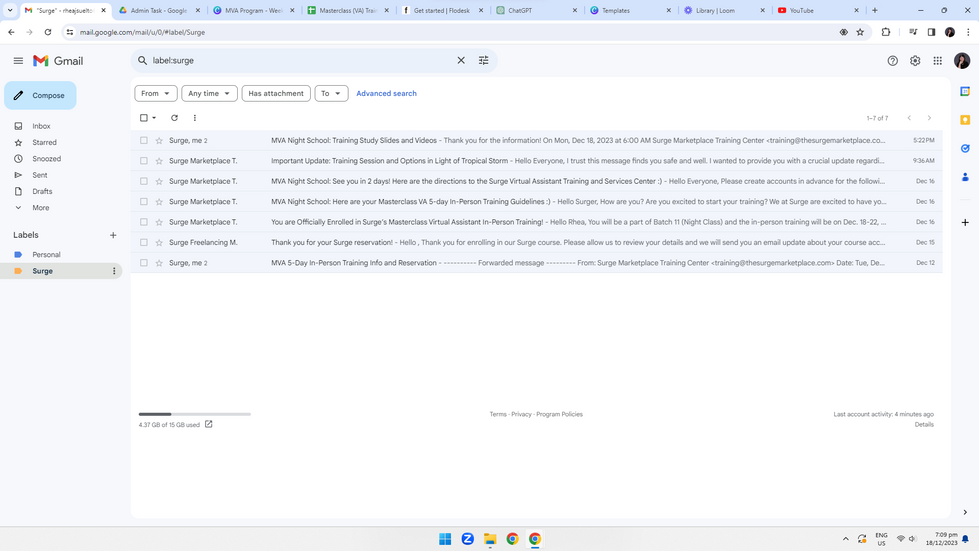Open the From filter dropdown
Image resolution: width=979 pixels, height=551 pixels.
click(x=155, y=94)
